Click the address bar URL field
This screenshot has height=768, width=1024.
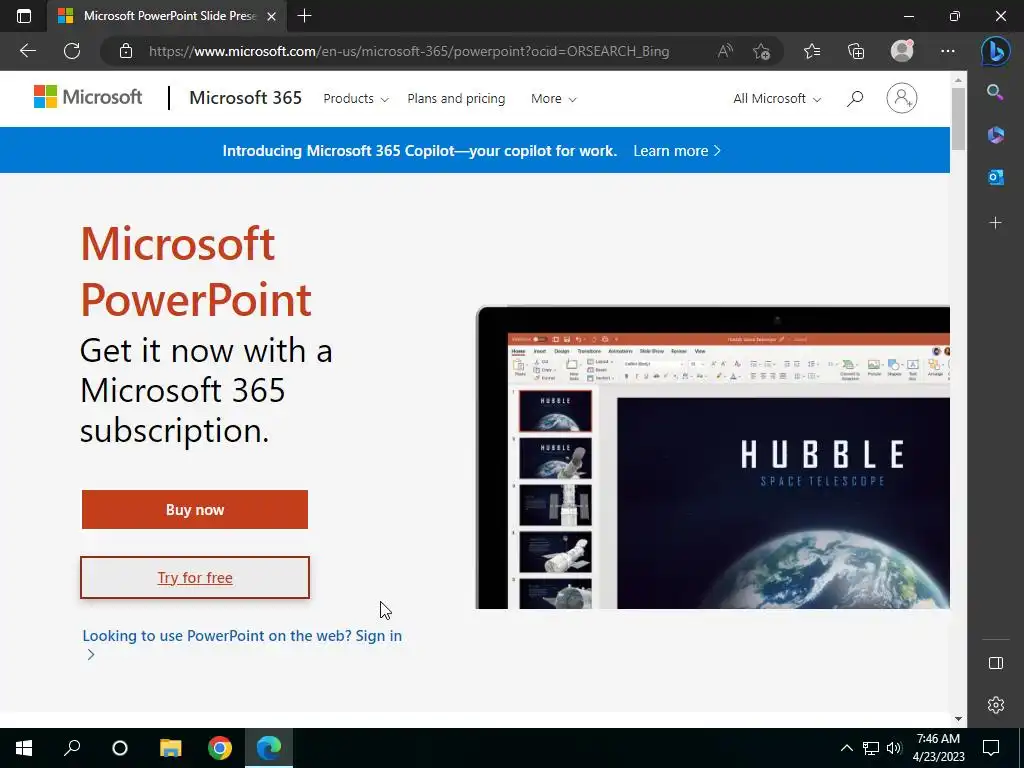click(409, 51)
